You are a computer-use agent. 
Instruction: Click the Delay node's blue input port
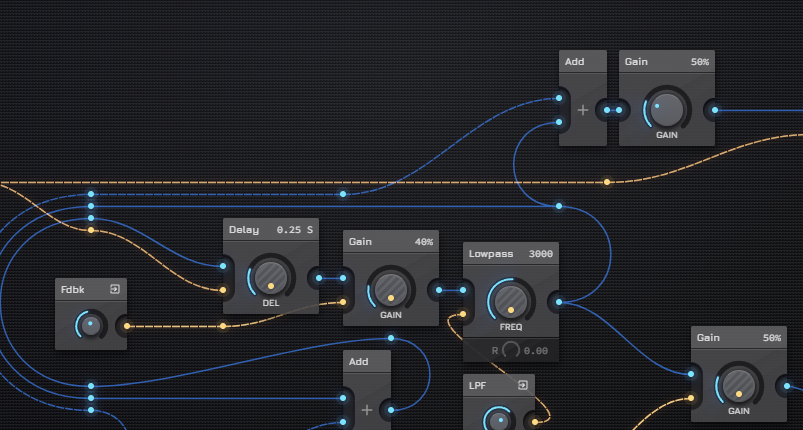(x=223, y=266)
